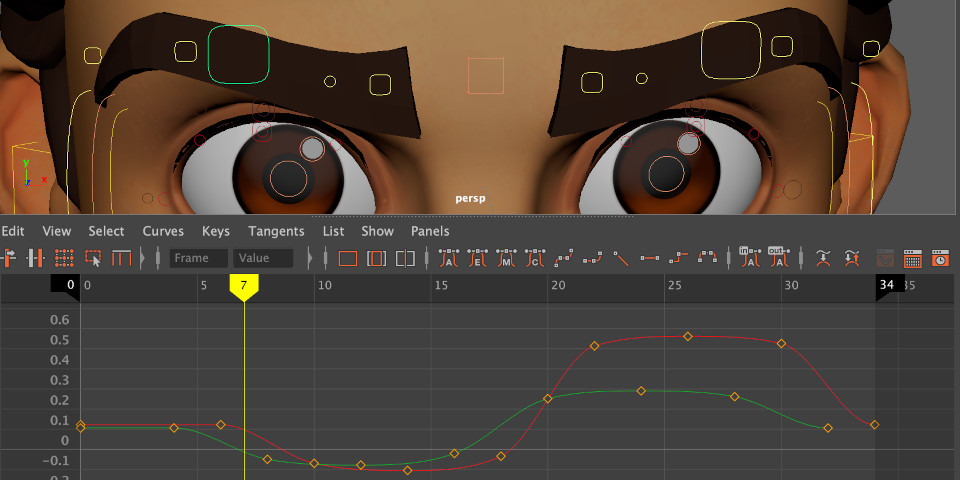Select the Move Nearest Picked Key tool

pos(10,258)
